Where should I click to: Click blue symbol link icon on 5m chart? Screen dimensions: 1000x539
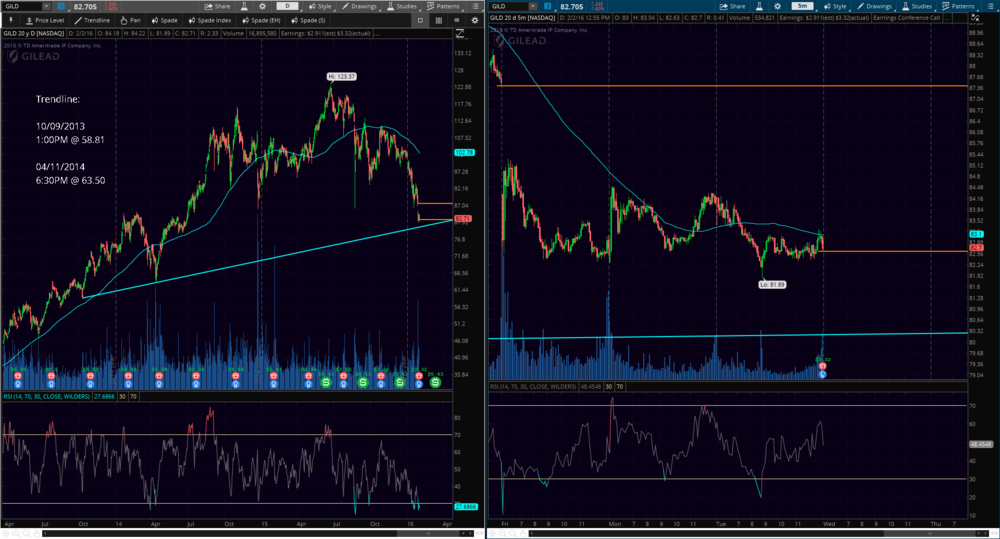[547, 6]
